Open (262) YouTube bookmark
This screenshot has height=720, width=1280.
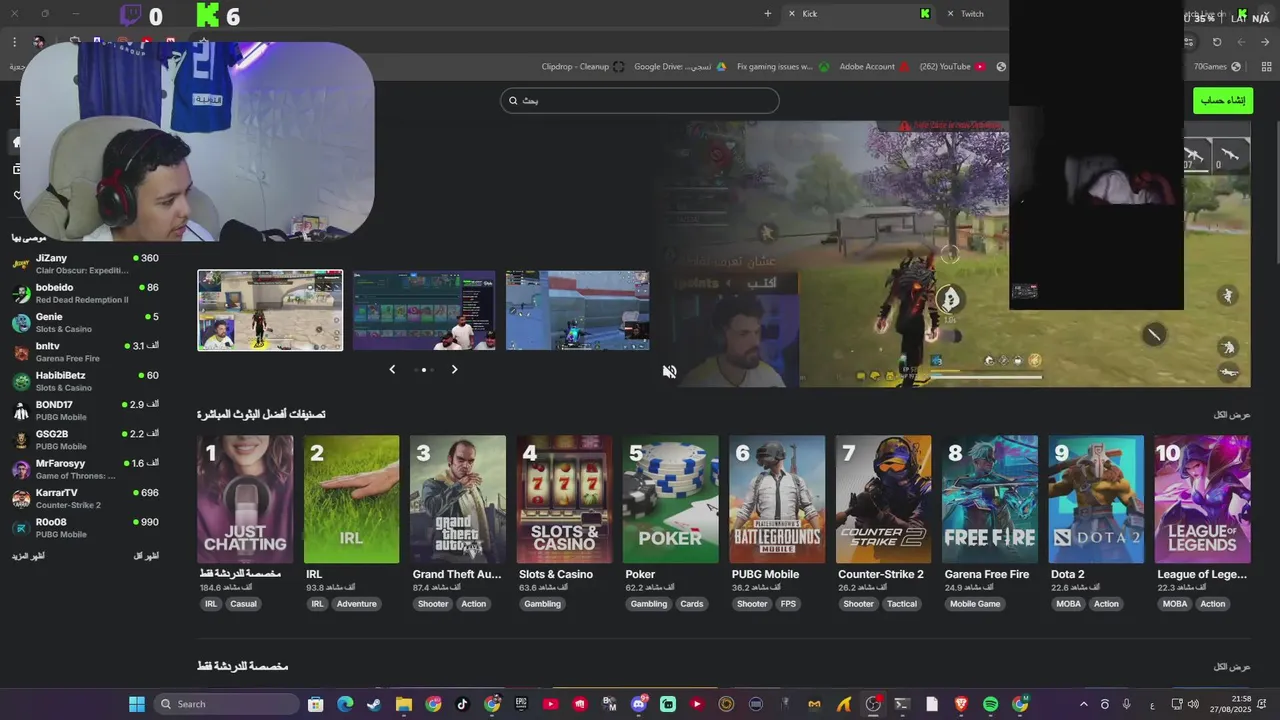952,67
